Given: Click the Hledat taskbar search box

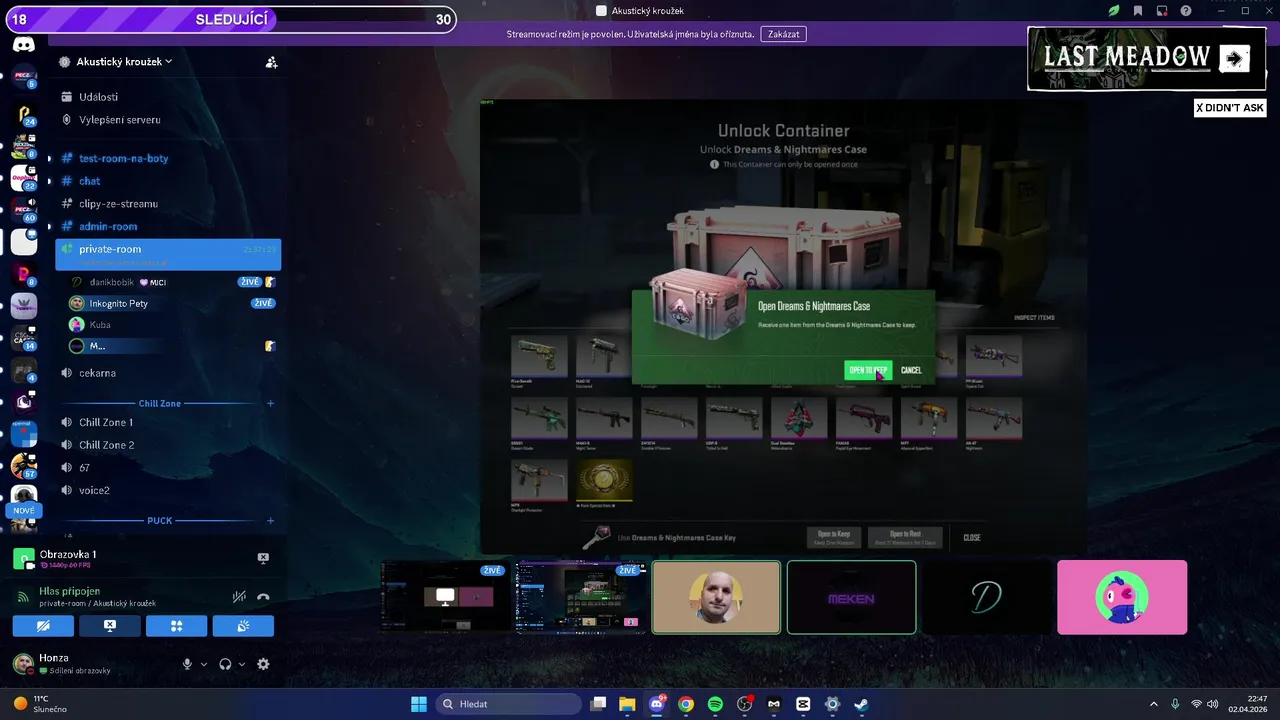Looking at the screenshot, I should pyautogui.click(x=509, y=704).
